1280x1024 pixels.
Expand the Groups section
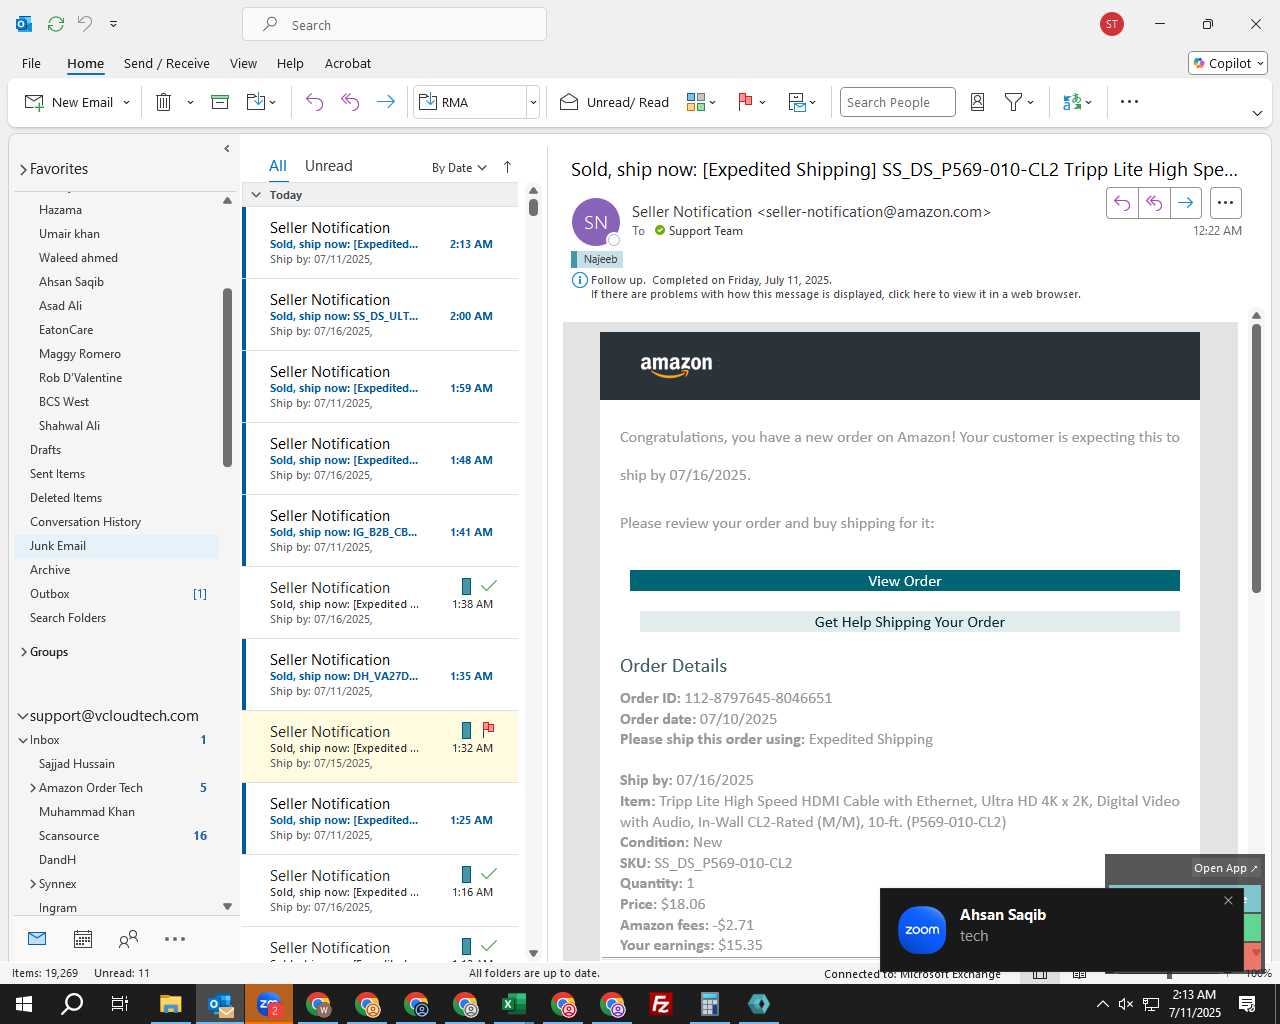pos(23,652)
